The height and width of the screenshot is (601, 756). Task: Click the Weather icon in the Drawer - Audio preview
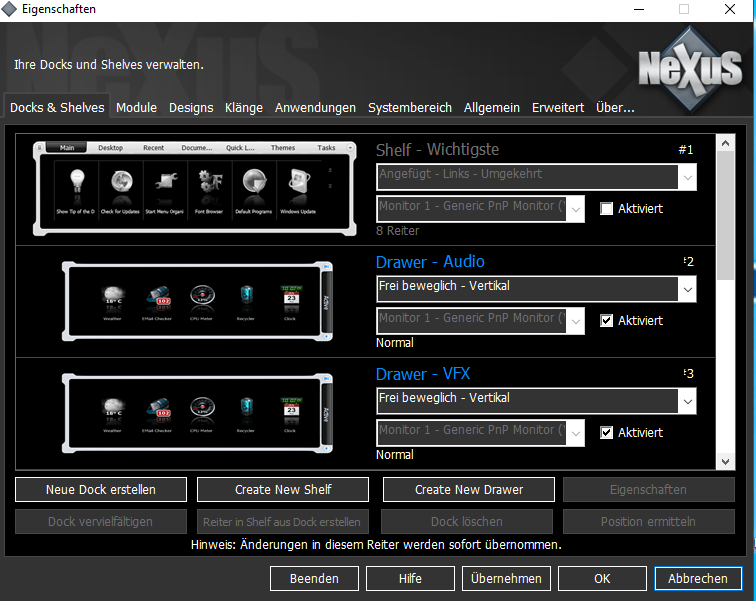click(113, 297)
